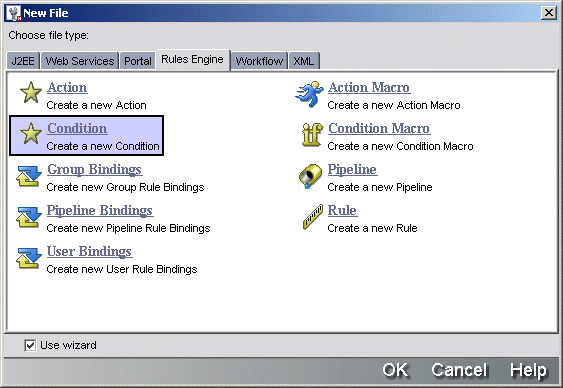Click the Pipeline link
Image resolution: width=563 pixels, height=388 pixels.
(352, 169)
